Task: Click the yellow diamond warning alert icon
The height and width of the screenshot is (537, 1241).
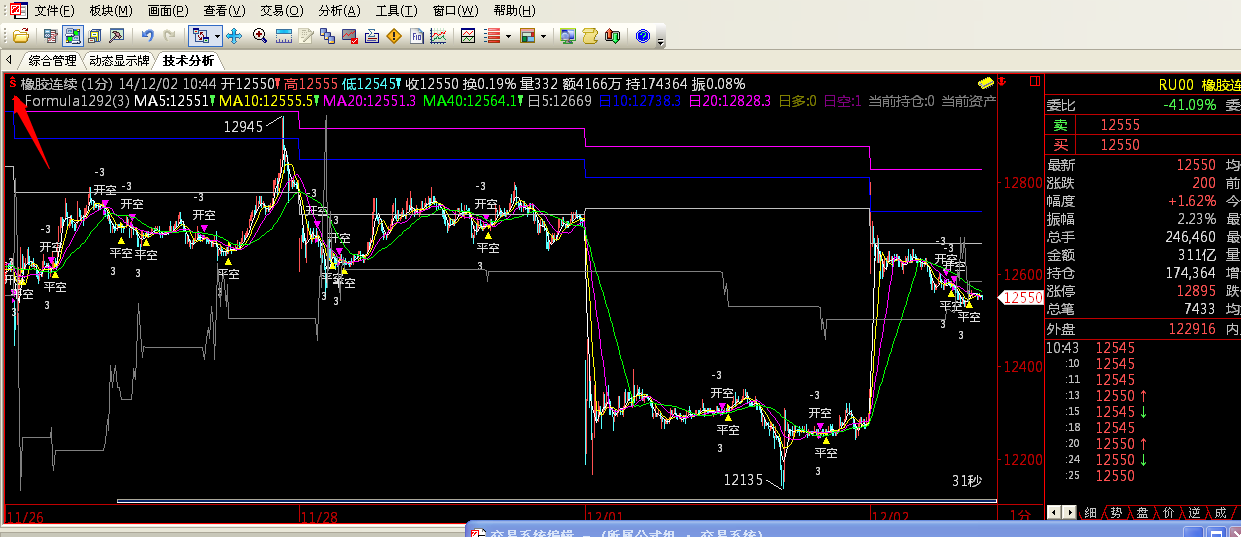Action: coord(394,36)
